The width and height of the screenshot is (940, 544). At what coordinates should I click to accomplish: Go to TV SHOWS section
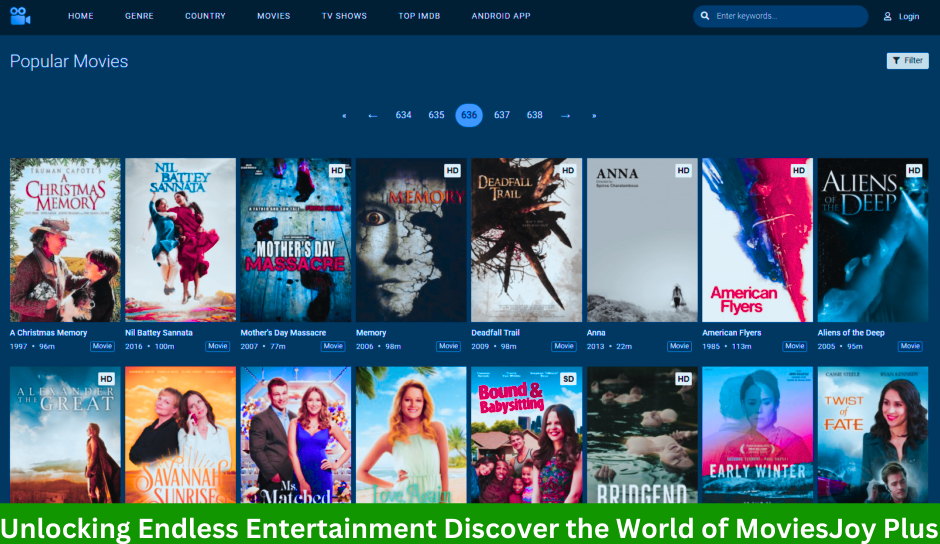tap(344, 16)
